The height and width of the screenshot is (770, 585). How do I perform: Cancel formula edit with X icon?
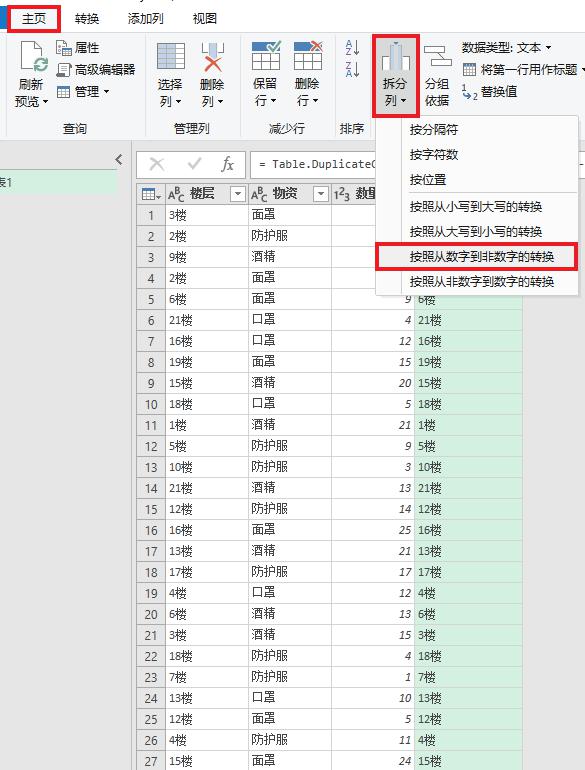coord(157,164)
